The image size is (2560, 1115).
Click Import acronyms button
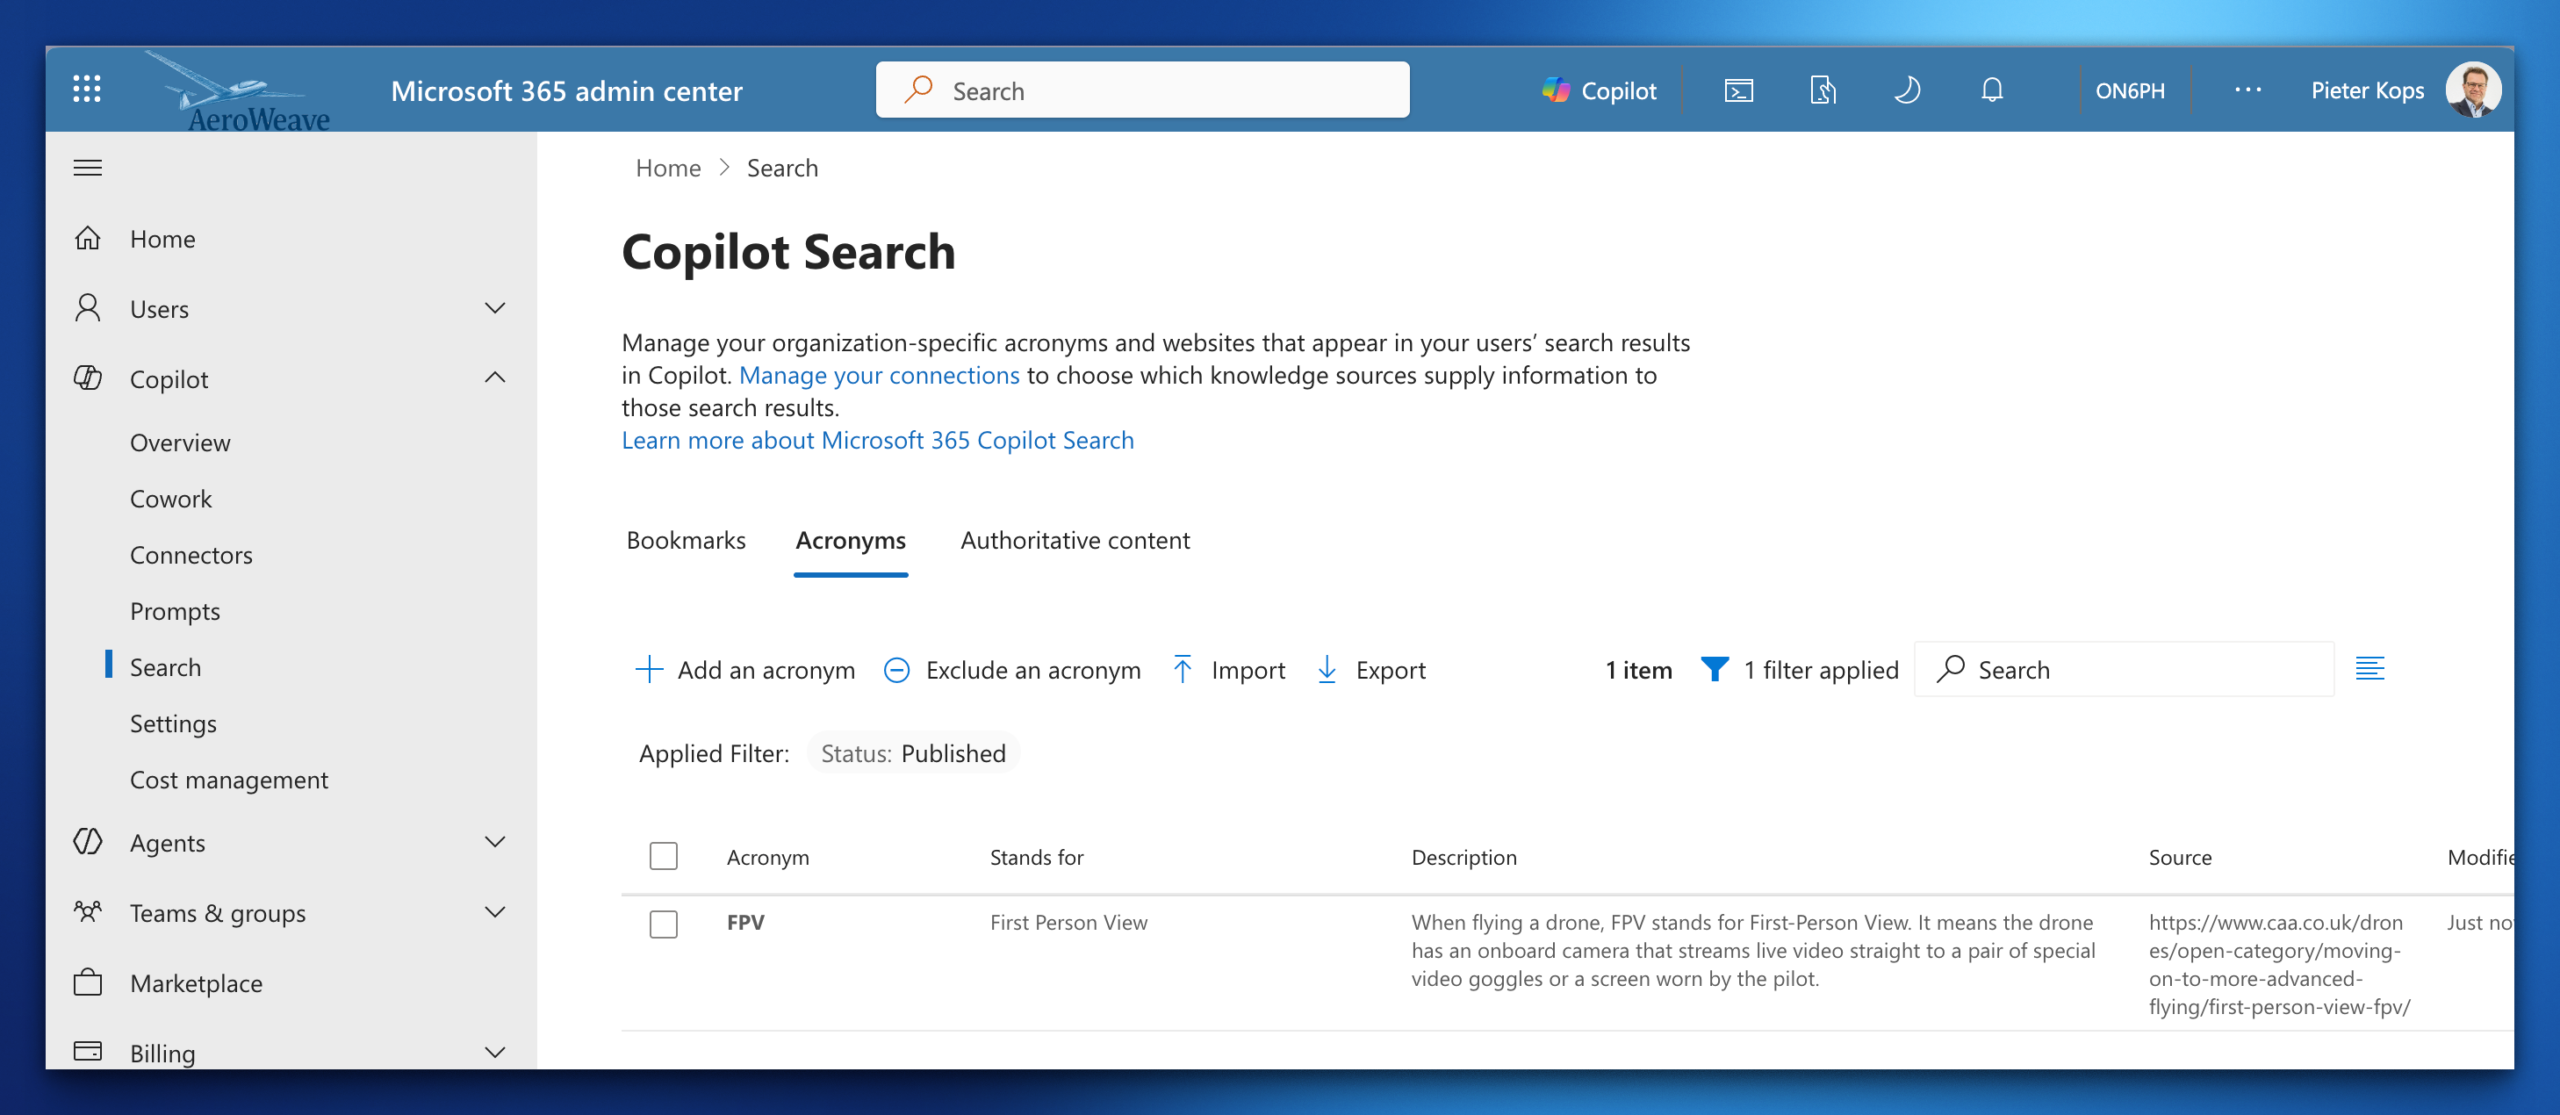[x=1228, y=670]
